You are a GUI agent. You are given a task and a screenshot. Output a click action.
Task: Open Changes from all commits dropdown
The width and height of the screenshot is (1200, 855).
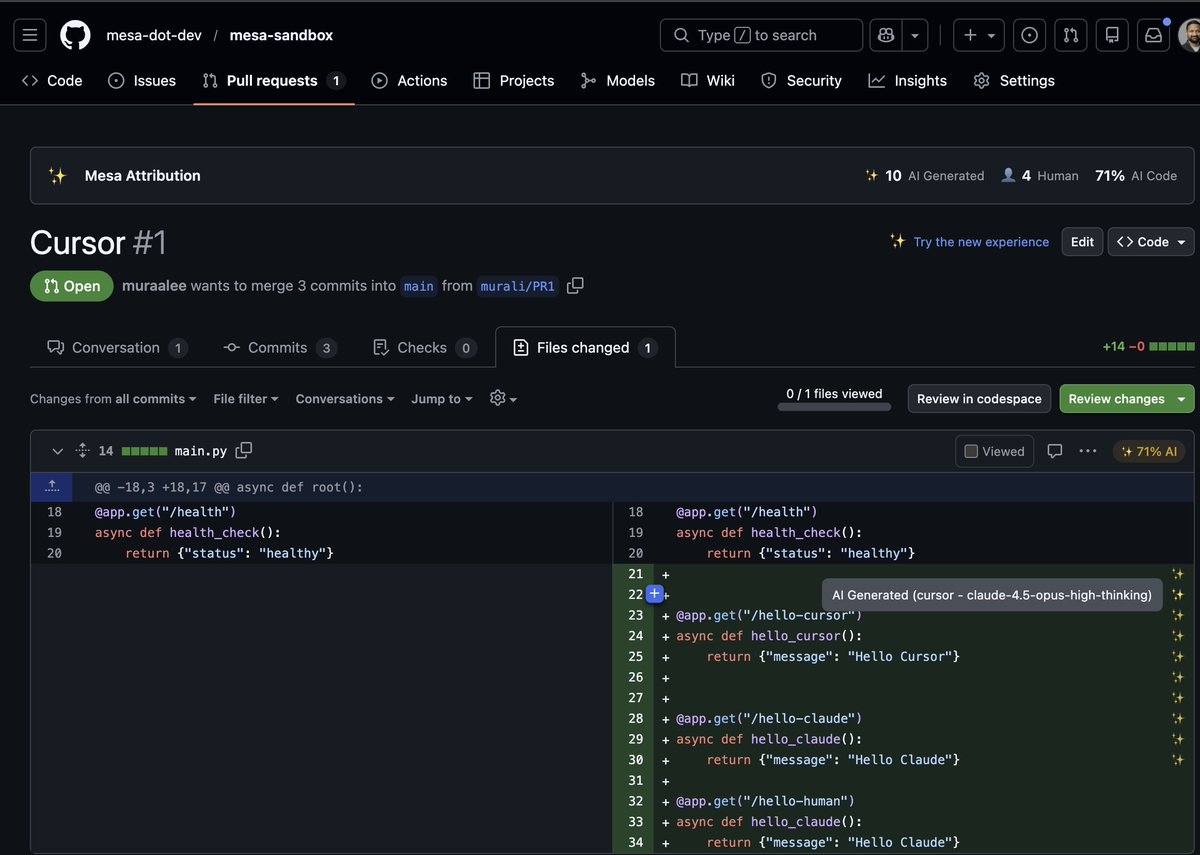pyautogui.click(x=113, y=399)
